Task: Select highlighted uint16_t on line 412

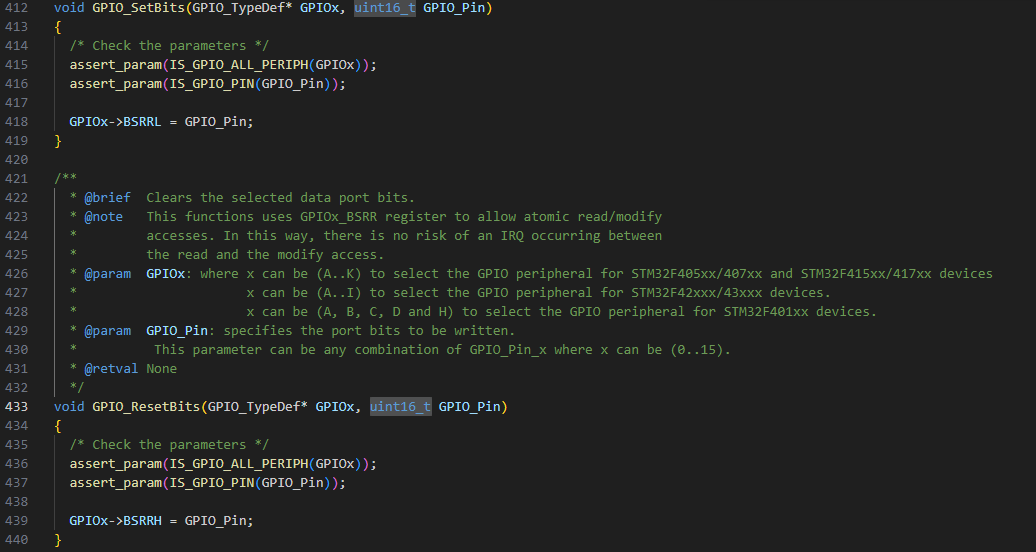Action: point(385,8)
